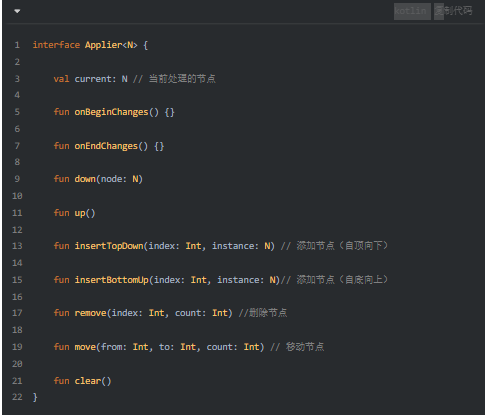The width and height of the screenshot is (485, 415).
Task: Click the comment '删除节点'
Action: (268, 313)
